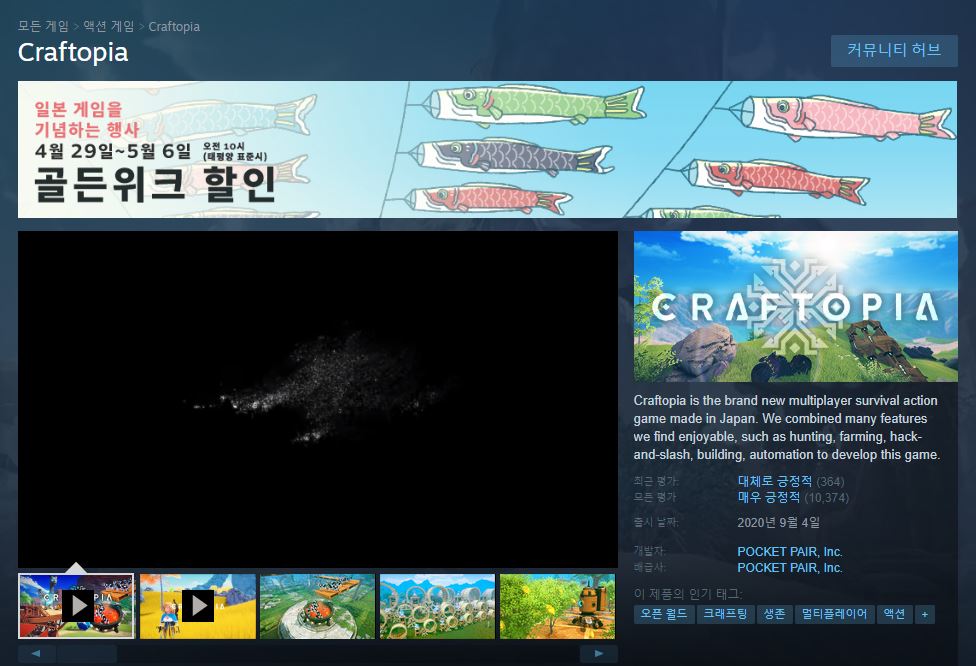Viewport: 976px width, 666px height.
Task: Select the 크래프팅 tag
Action: [x=725, y=614]
